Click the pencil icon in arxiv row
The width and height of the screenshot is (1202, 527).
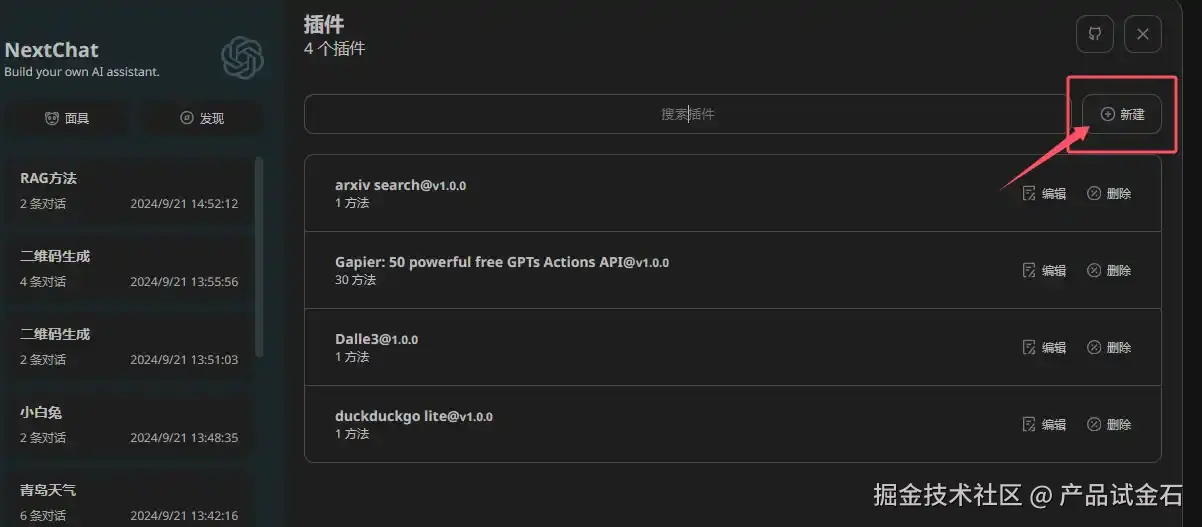[1028, 194]
